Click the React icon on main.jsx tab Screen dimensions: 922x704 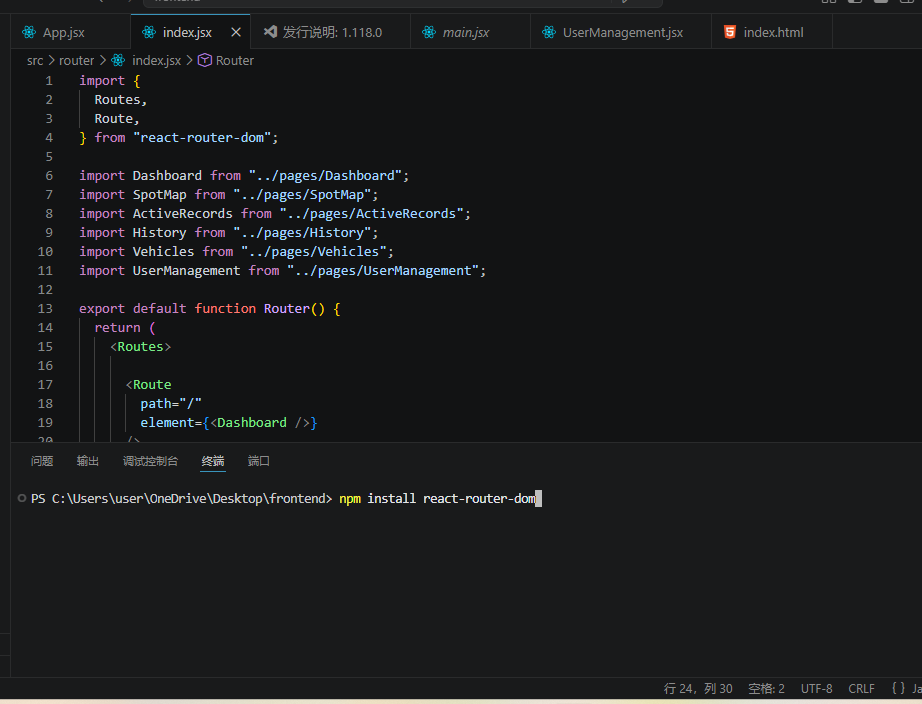tap(428, 33)
